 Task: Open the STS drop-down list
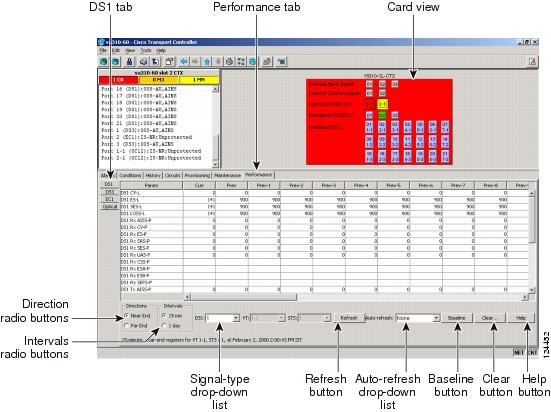coord(314,318)
